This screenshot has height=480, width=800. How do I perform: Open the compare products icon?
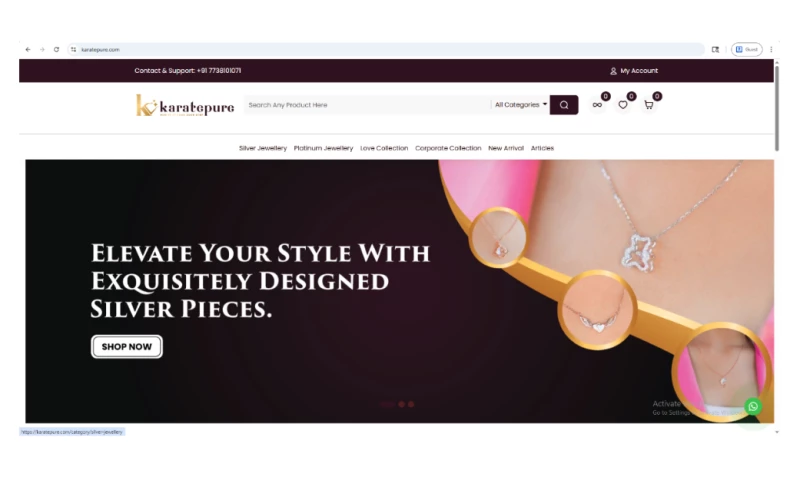597,105
